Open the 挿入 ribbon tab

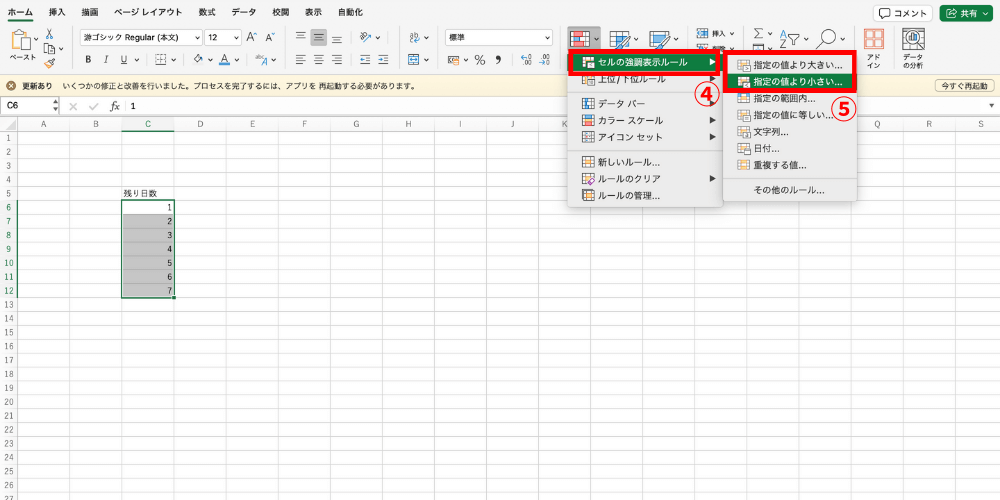click(57, 12)
